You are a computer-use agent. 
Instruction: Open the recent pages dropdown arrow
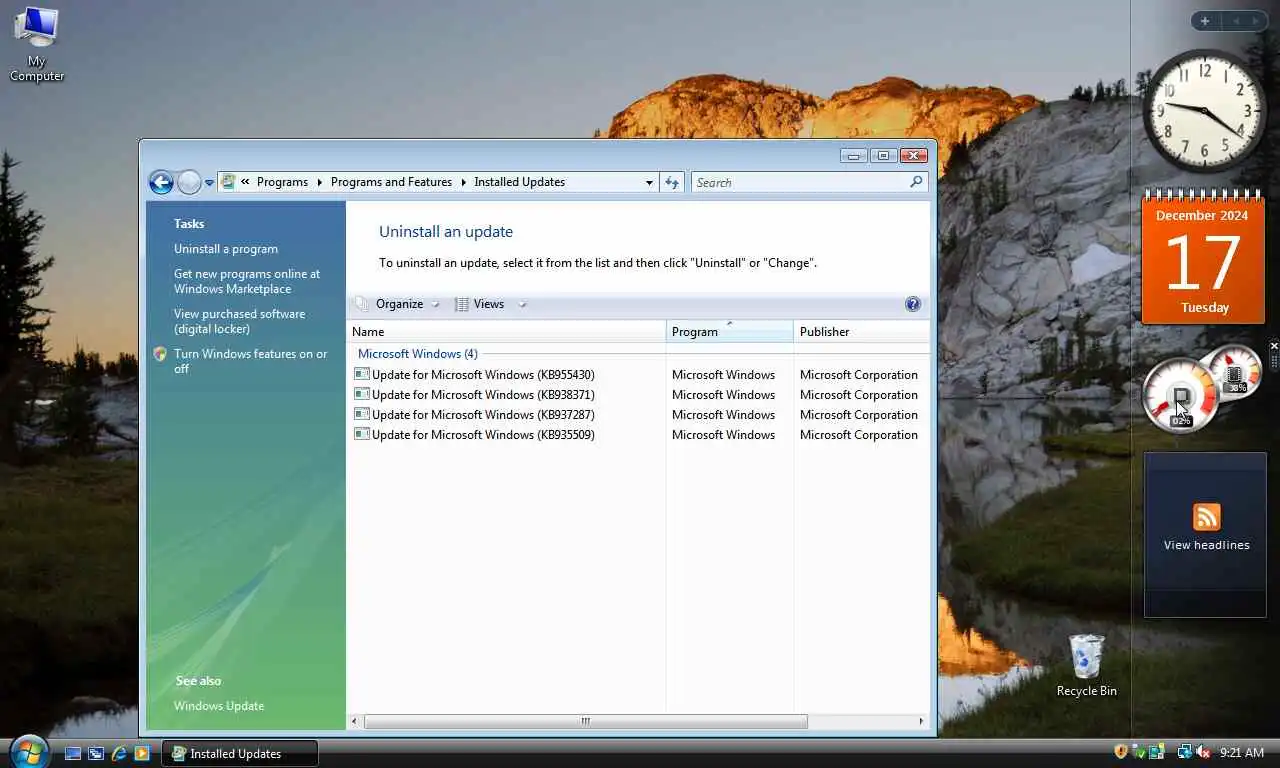coord(209,183)
